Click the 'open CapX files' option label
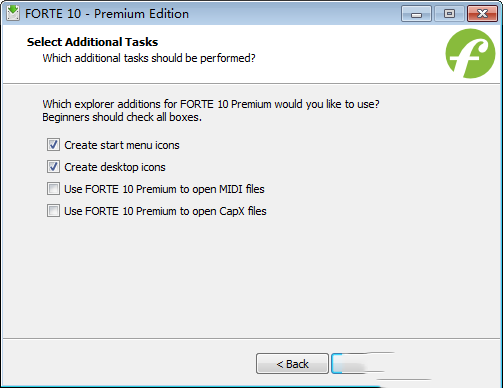Image resolution: width=503 pixels, height=388 pixels. coord(165,211)
